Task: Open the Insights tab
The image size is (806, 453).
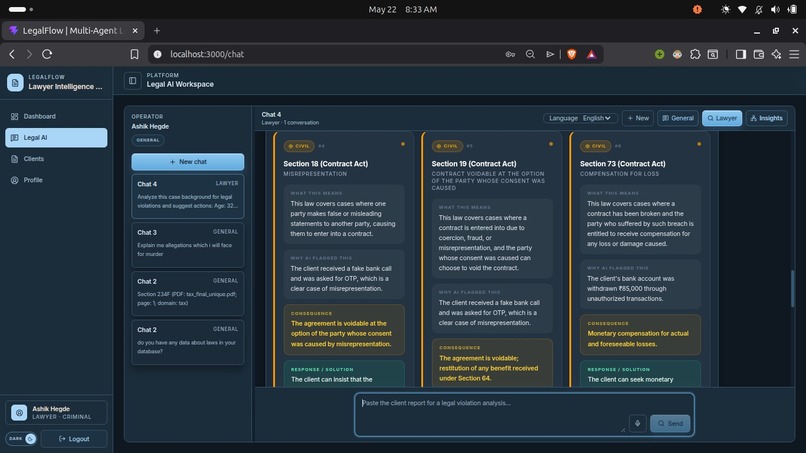Action: 766,118
